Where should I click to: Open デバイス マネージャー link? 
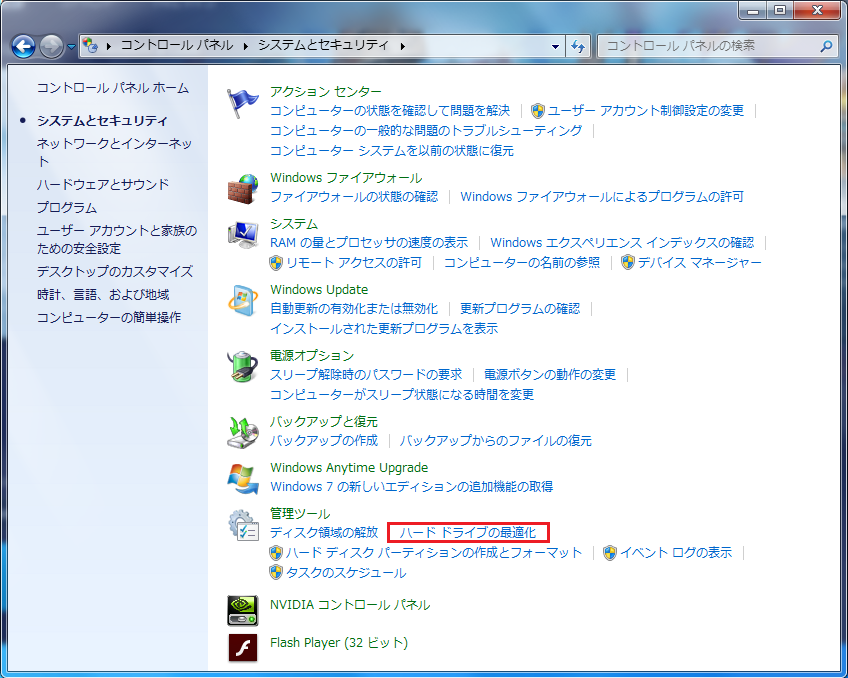[699, 263]
